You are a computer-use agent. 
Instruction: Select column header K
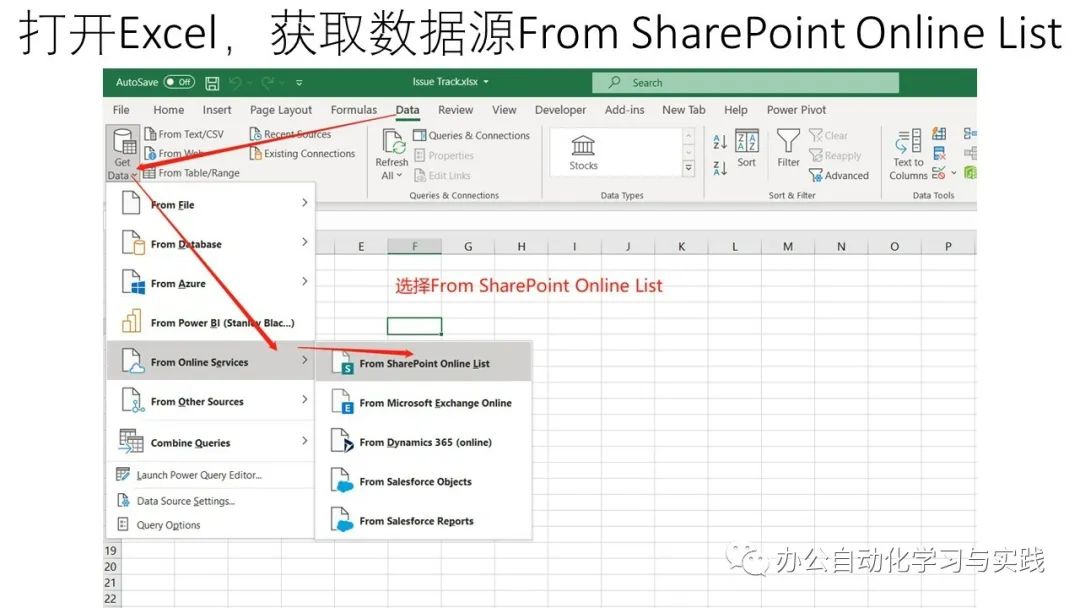point(681,246)
